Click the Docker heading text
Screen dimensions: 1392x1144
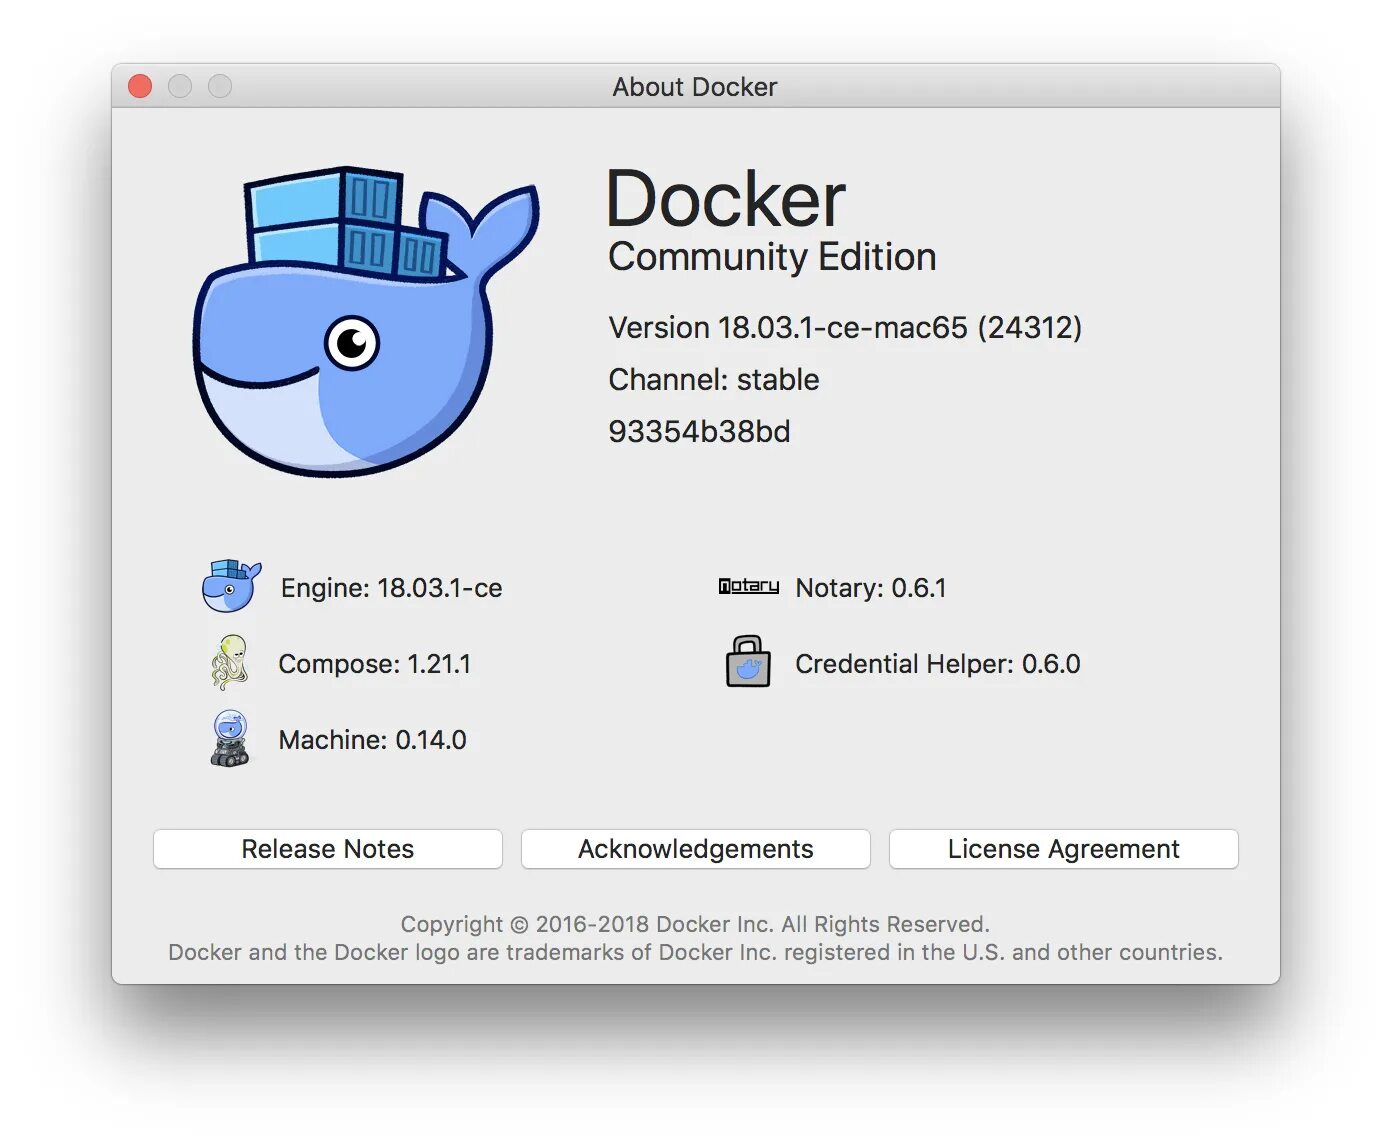(x=726, y=199)
